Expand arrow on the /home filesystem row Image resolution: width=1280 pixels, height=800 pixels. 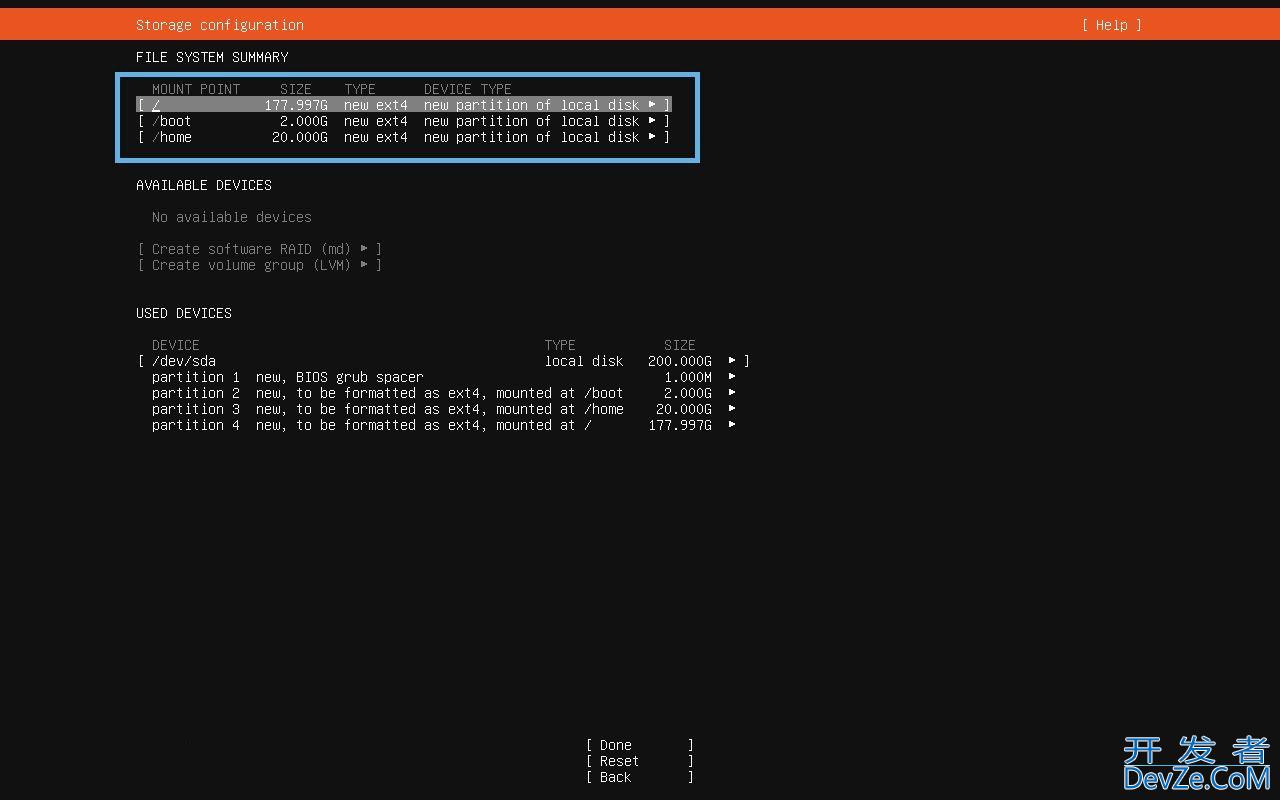(x=652, y=137)
